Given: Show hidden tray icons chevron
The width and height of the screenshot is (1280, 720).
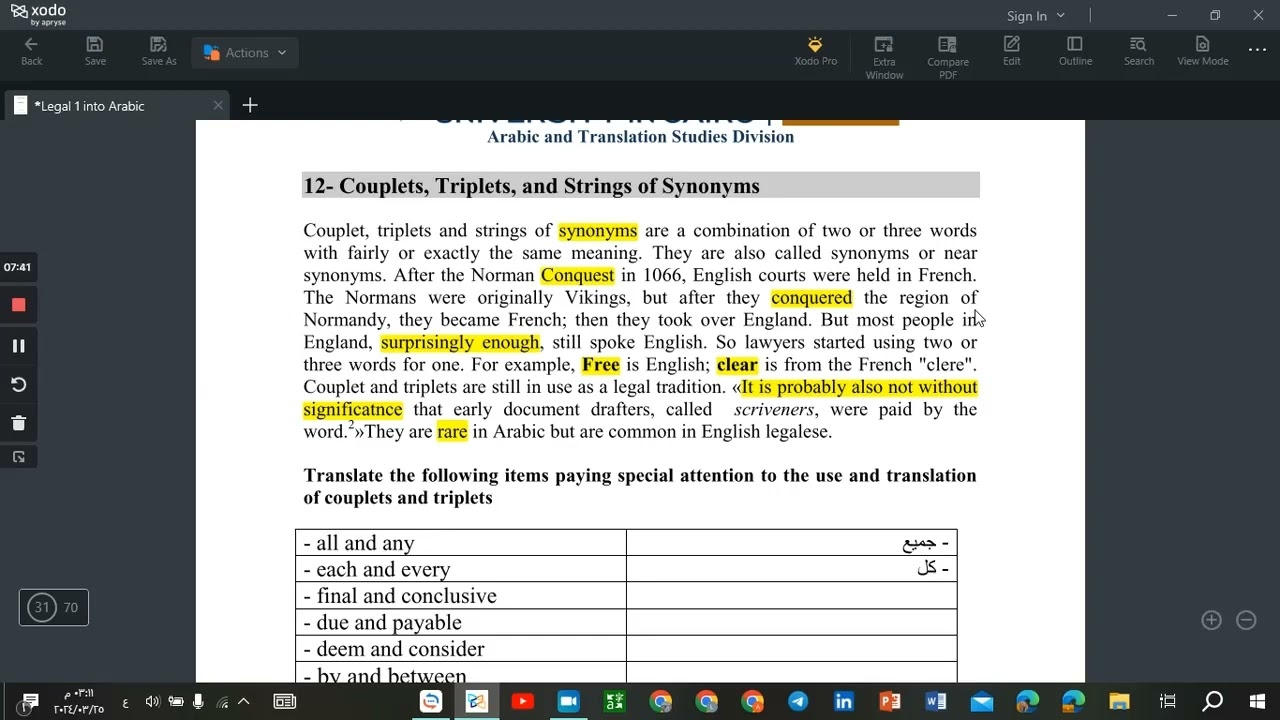Looking at the screenshot, I should (243, 701).
